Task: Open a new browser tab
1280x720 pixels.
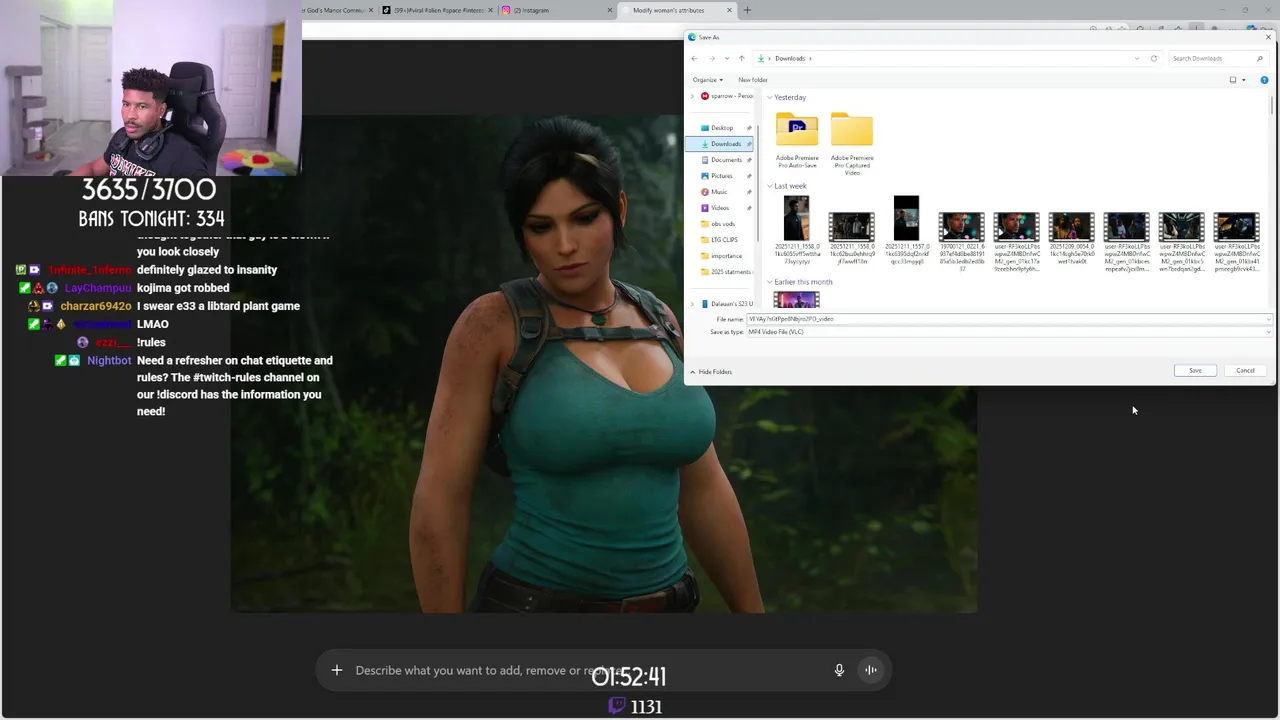Action: pyautogui.click(x=747, y=10)
